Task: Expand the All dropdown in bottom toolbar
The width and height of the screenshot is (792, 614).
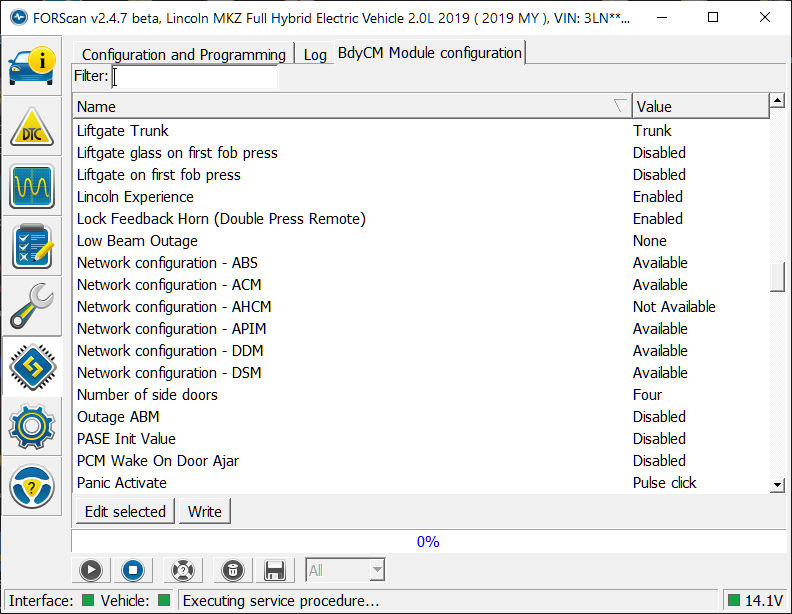Action: tap(345, 570)
